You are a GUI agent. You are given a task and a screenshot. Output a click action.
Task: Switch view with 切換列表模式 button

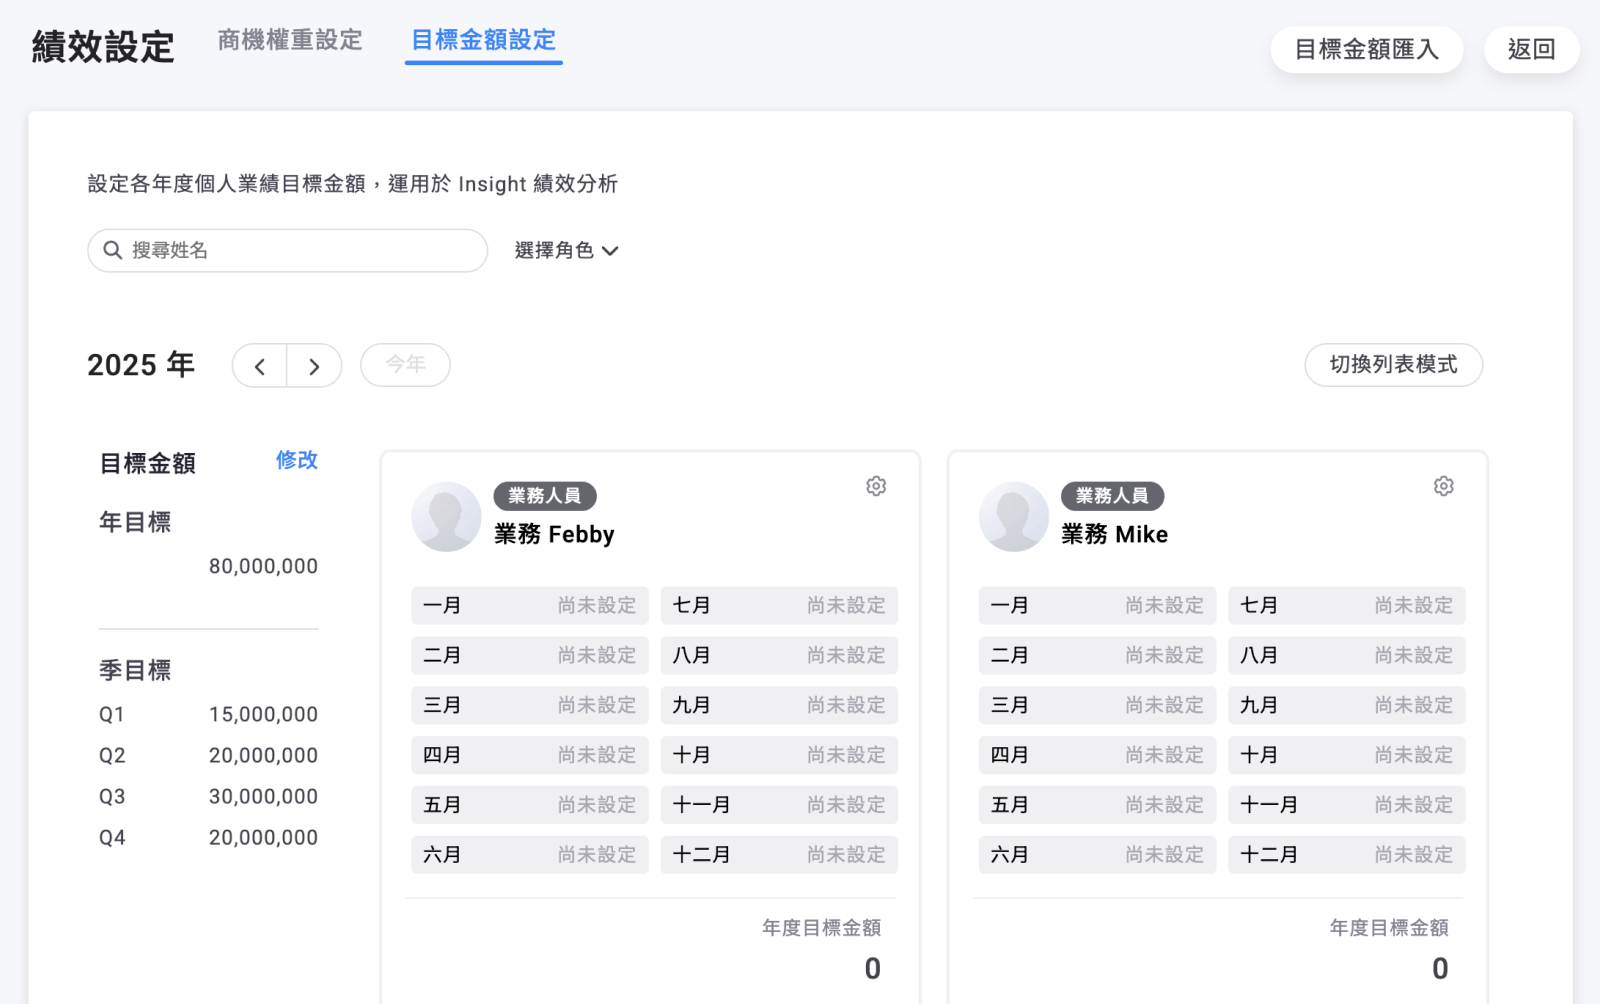1393,365
